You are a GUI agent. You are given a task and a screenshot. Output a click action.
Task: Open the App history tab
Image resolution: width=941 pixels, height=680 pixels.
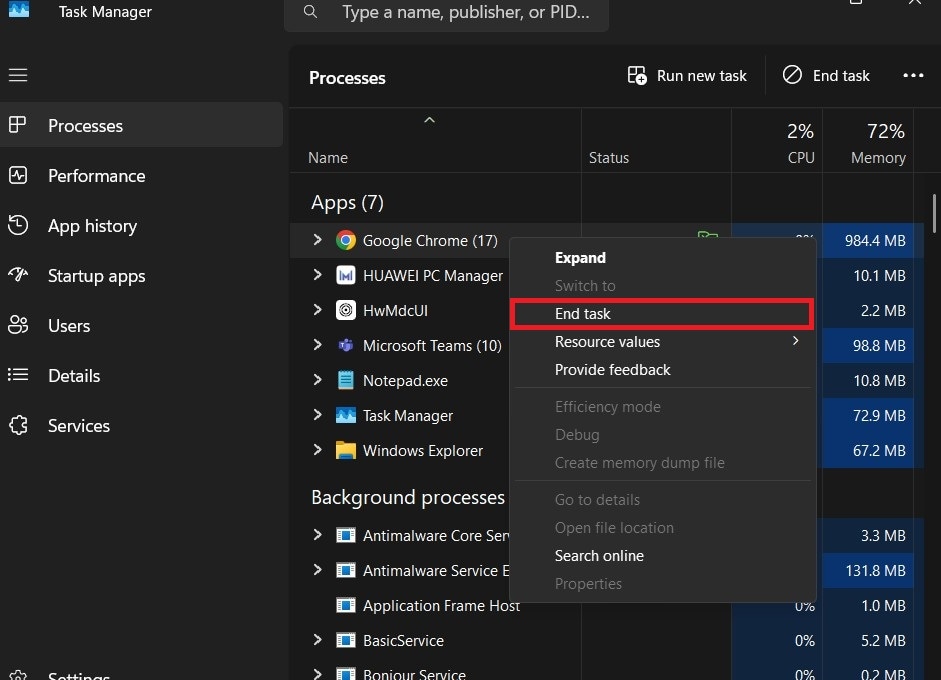tap(141, 226)
